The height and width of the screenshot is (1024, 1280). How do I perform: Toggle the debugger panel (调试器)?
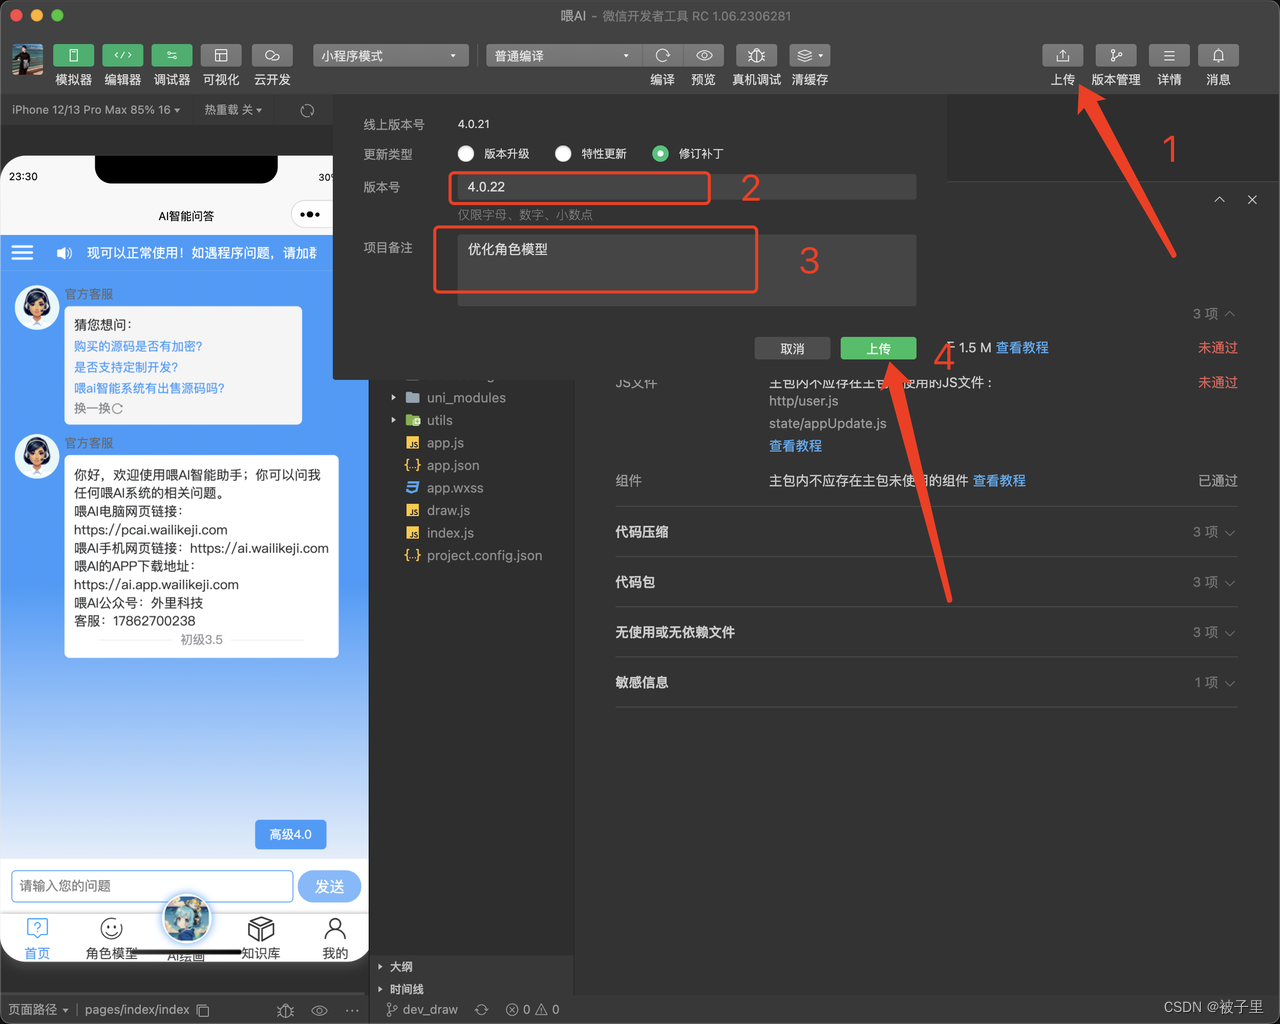click(172, 56)
